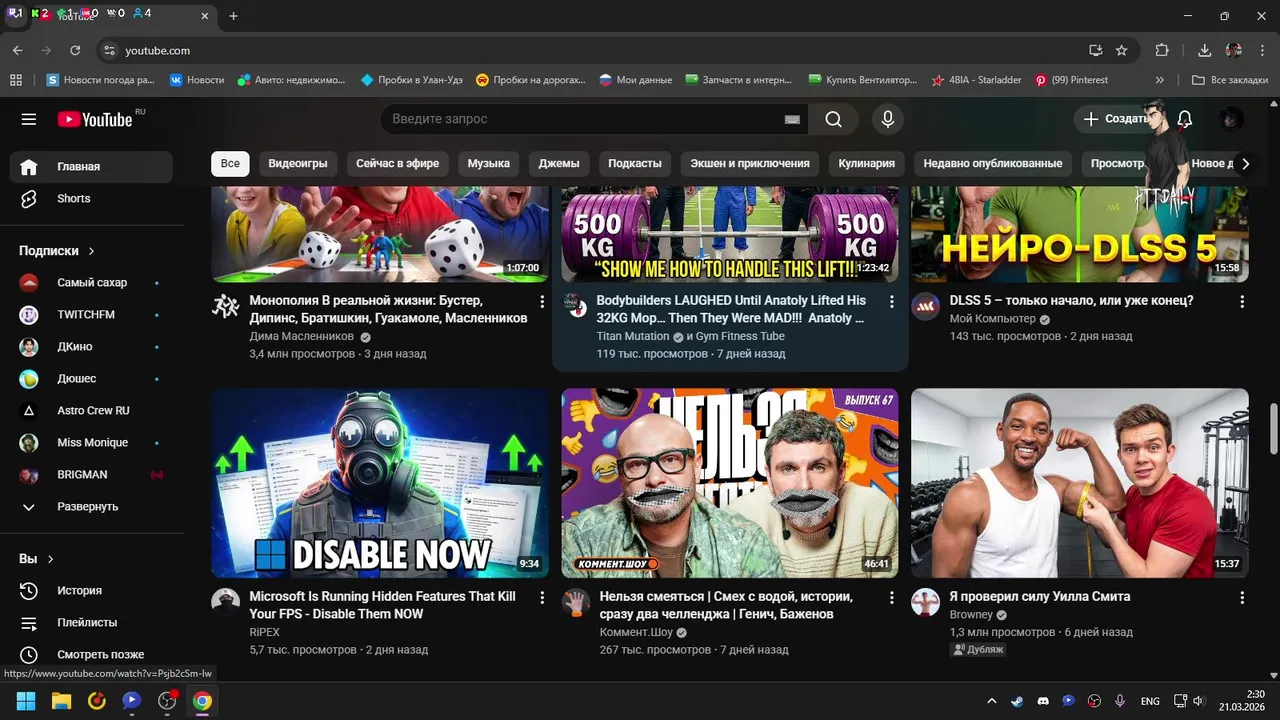Open Browney channel avatar
This screenshot has width=1280, height=720.
(925, 602)
